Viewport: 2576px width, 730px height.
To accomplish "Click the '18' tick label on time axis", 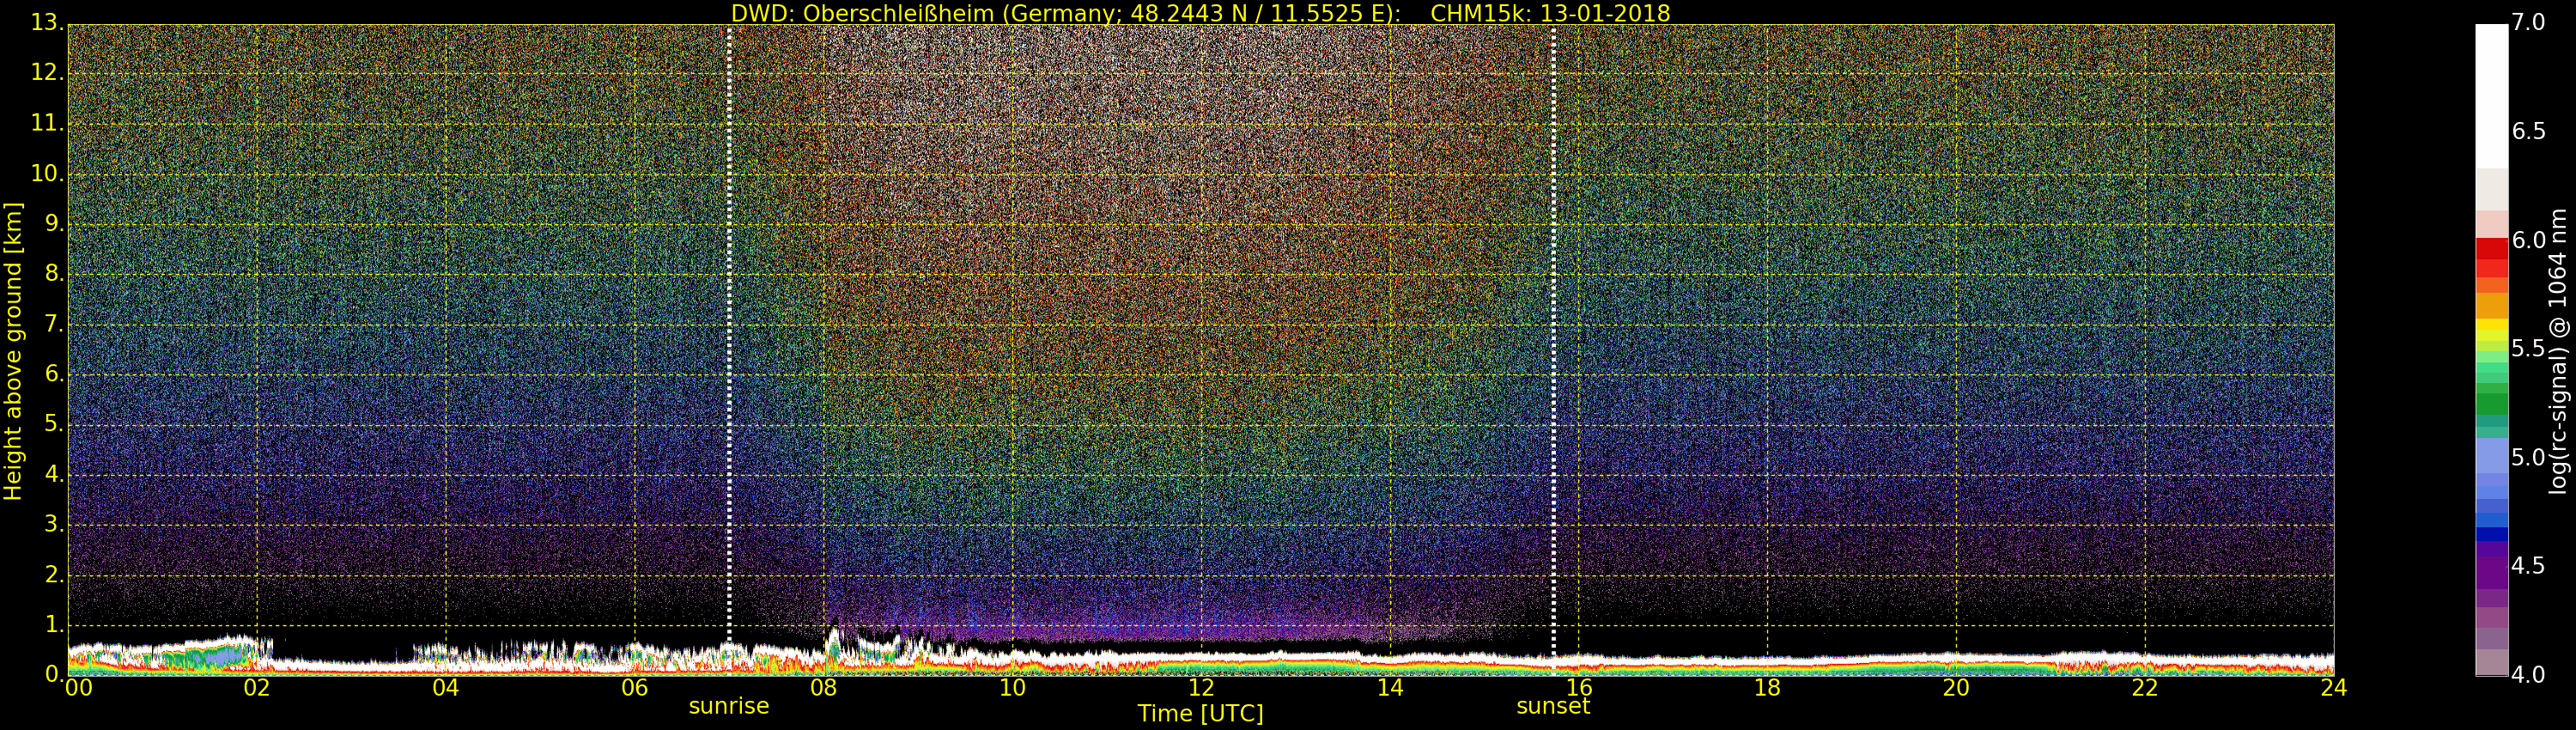I will (1767, 688).
